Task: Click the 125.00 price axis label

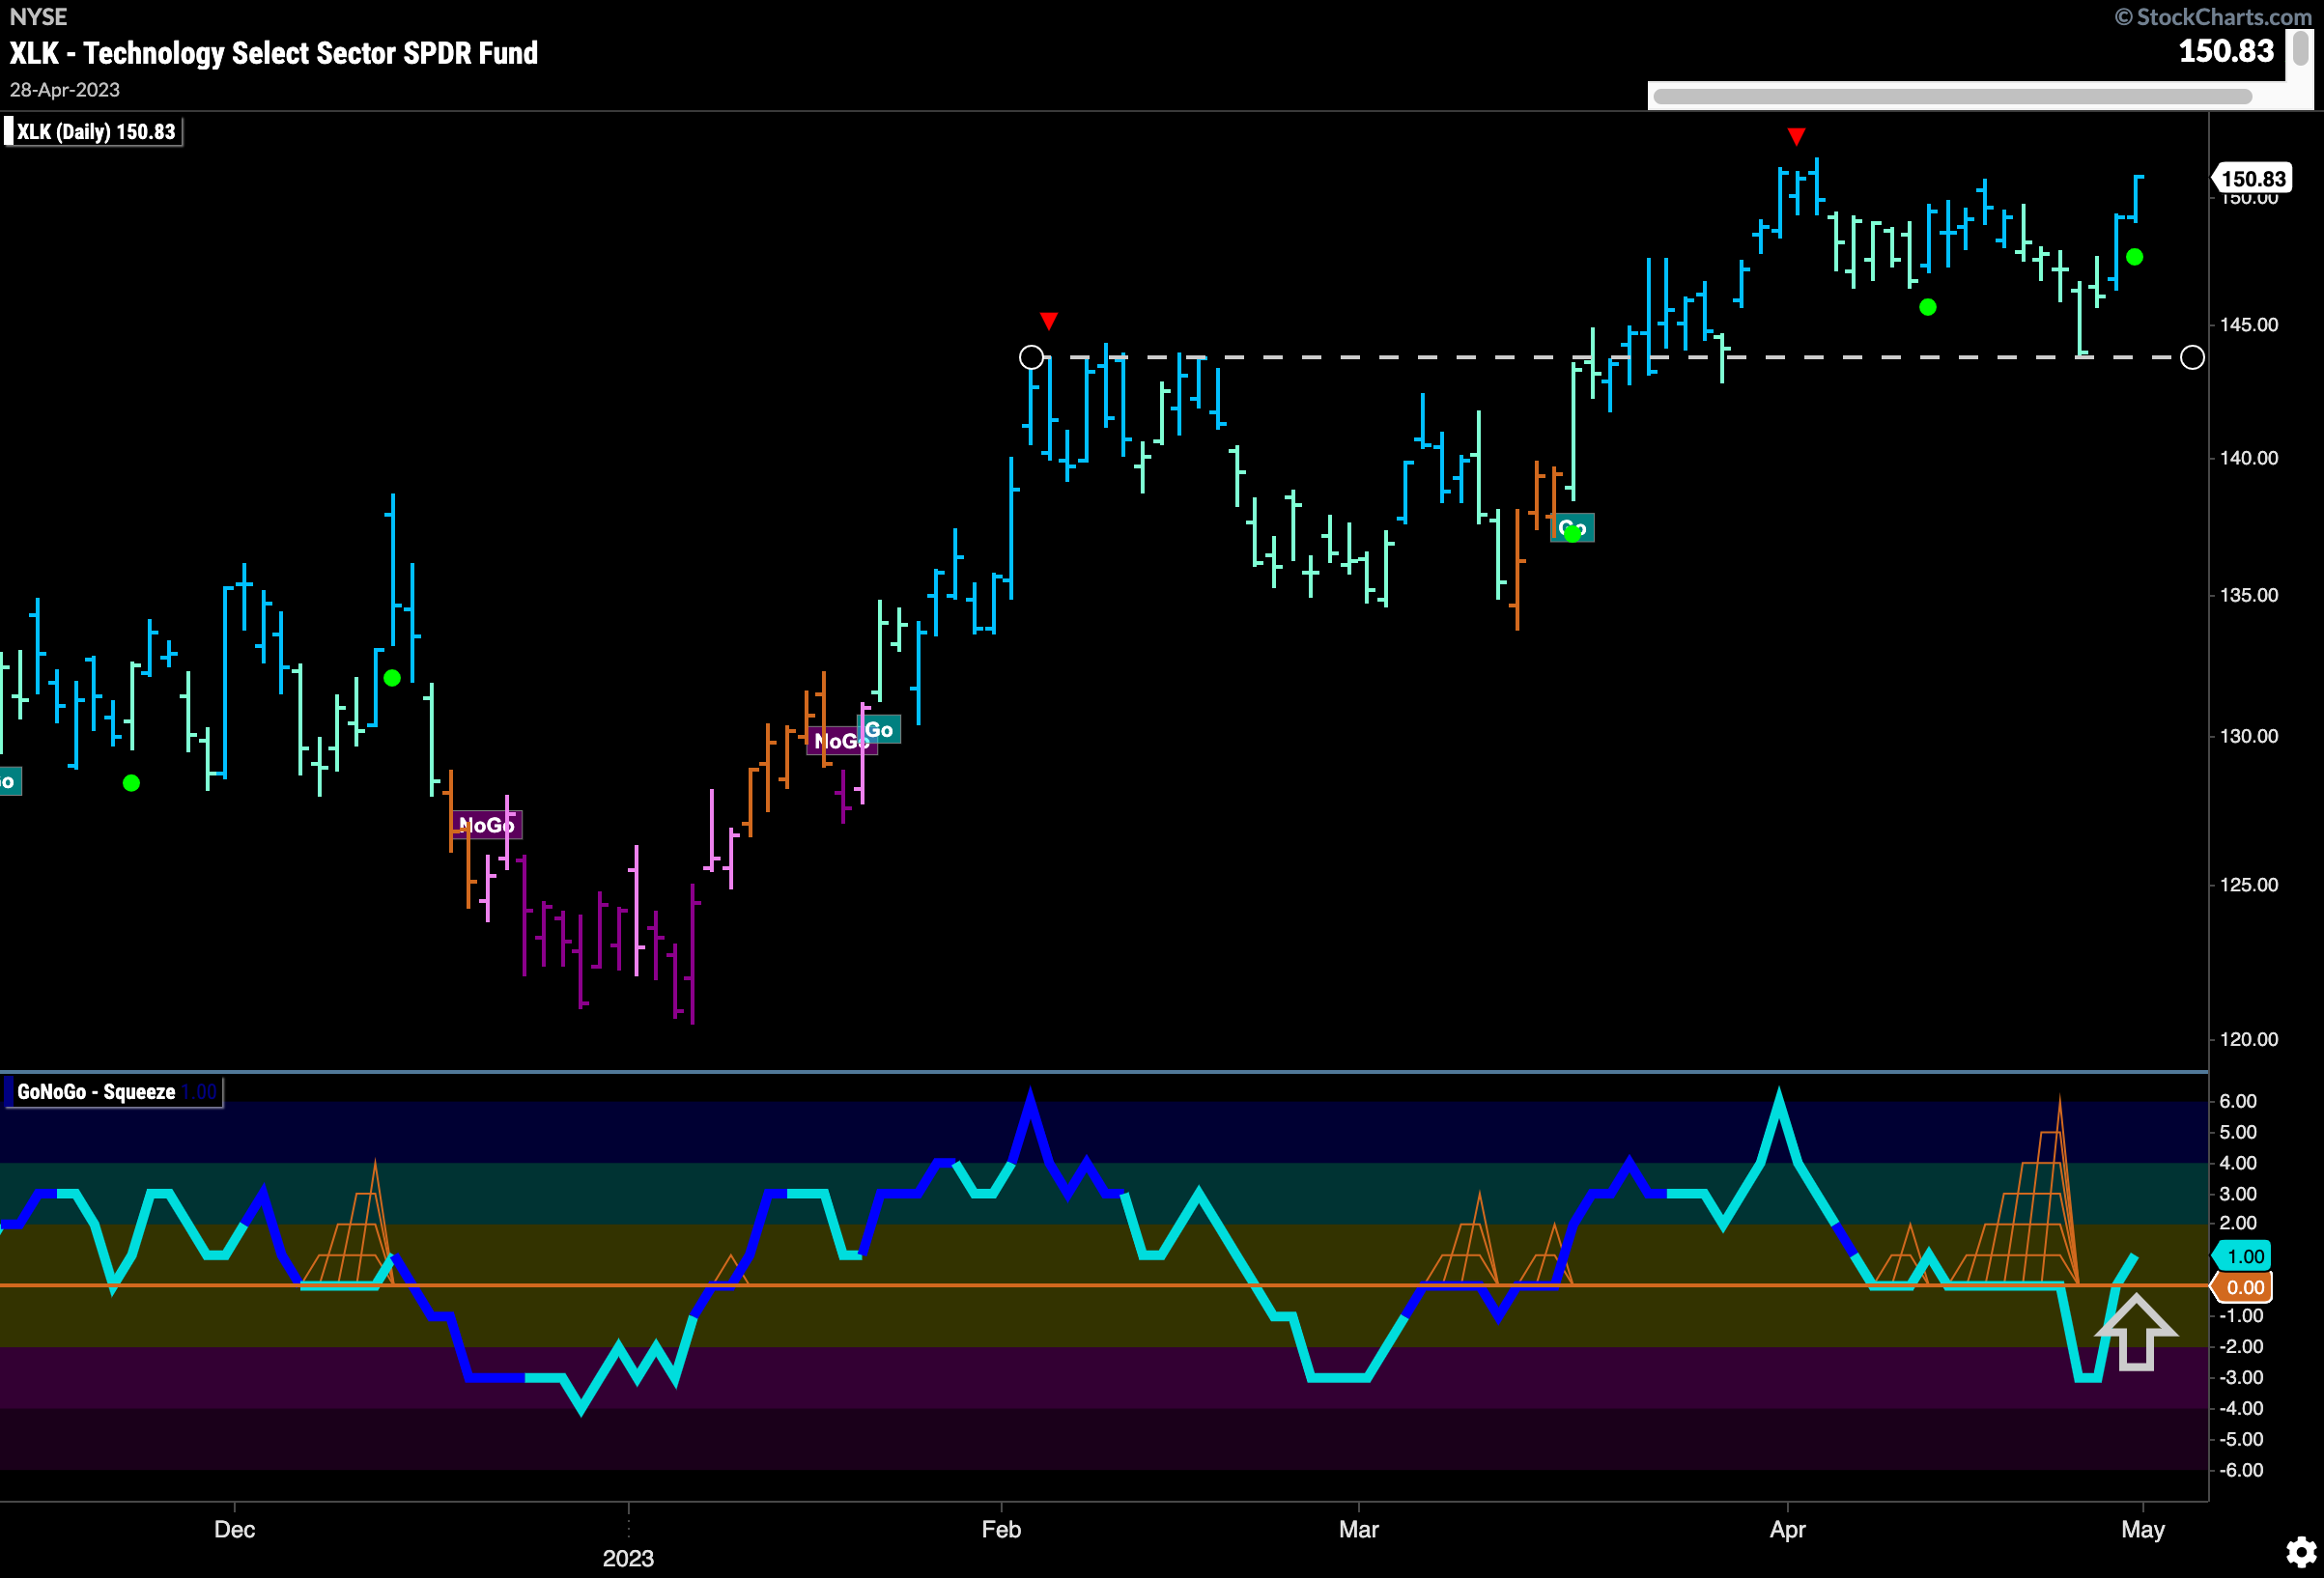Action: point(2249,885)
